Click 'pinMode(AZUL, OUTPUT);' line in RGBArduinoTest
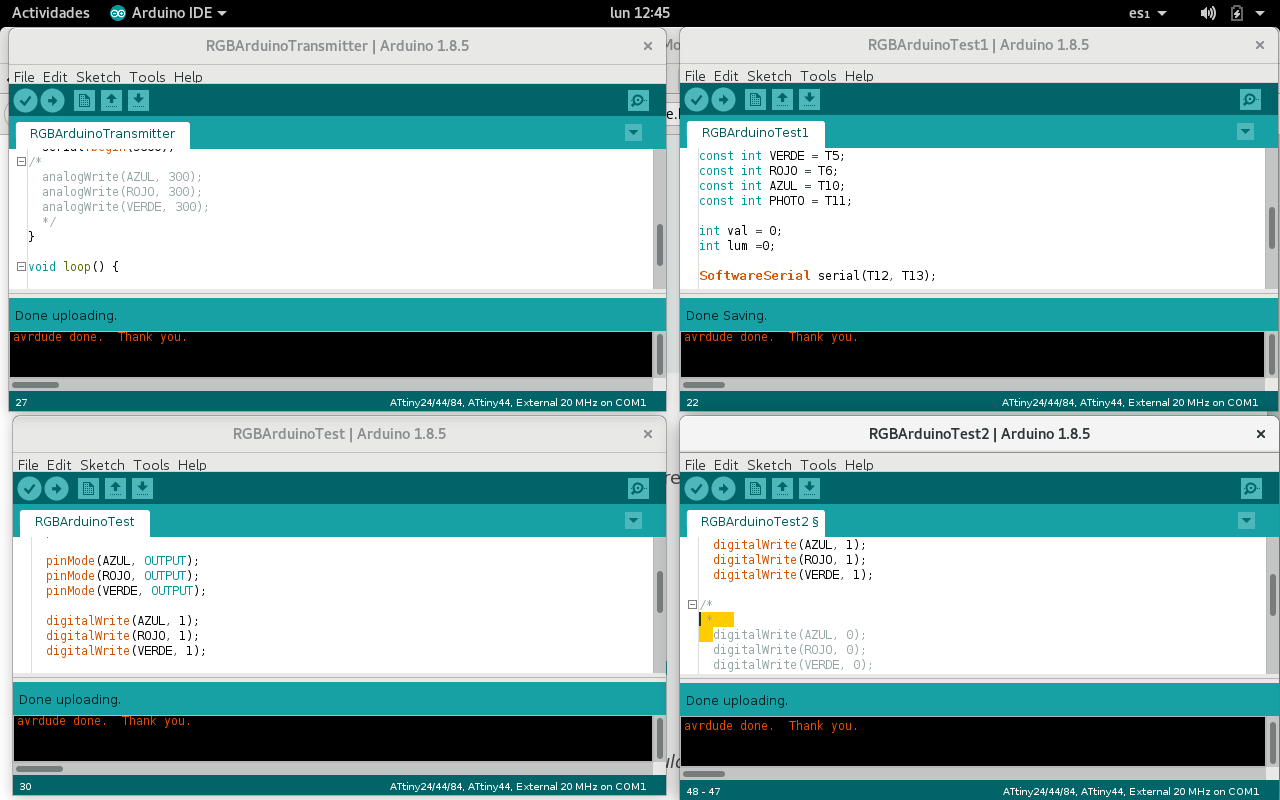Viewport: 1280px width, 800px height. (x=122, y=561)
